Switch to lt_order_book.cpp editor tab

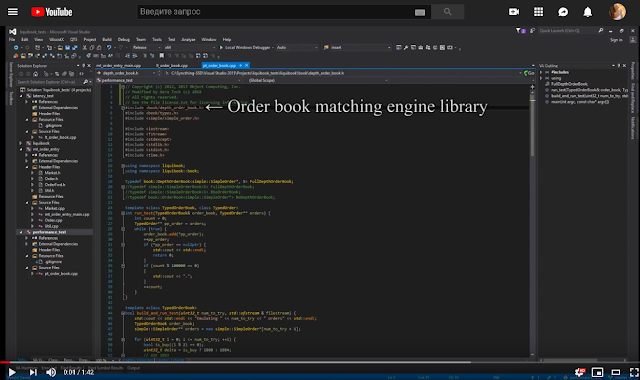pyautogui.click(x=172, y=65)
